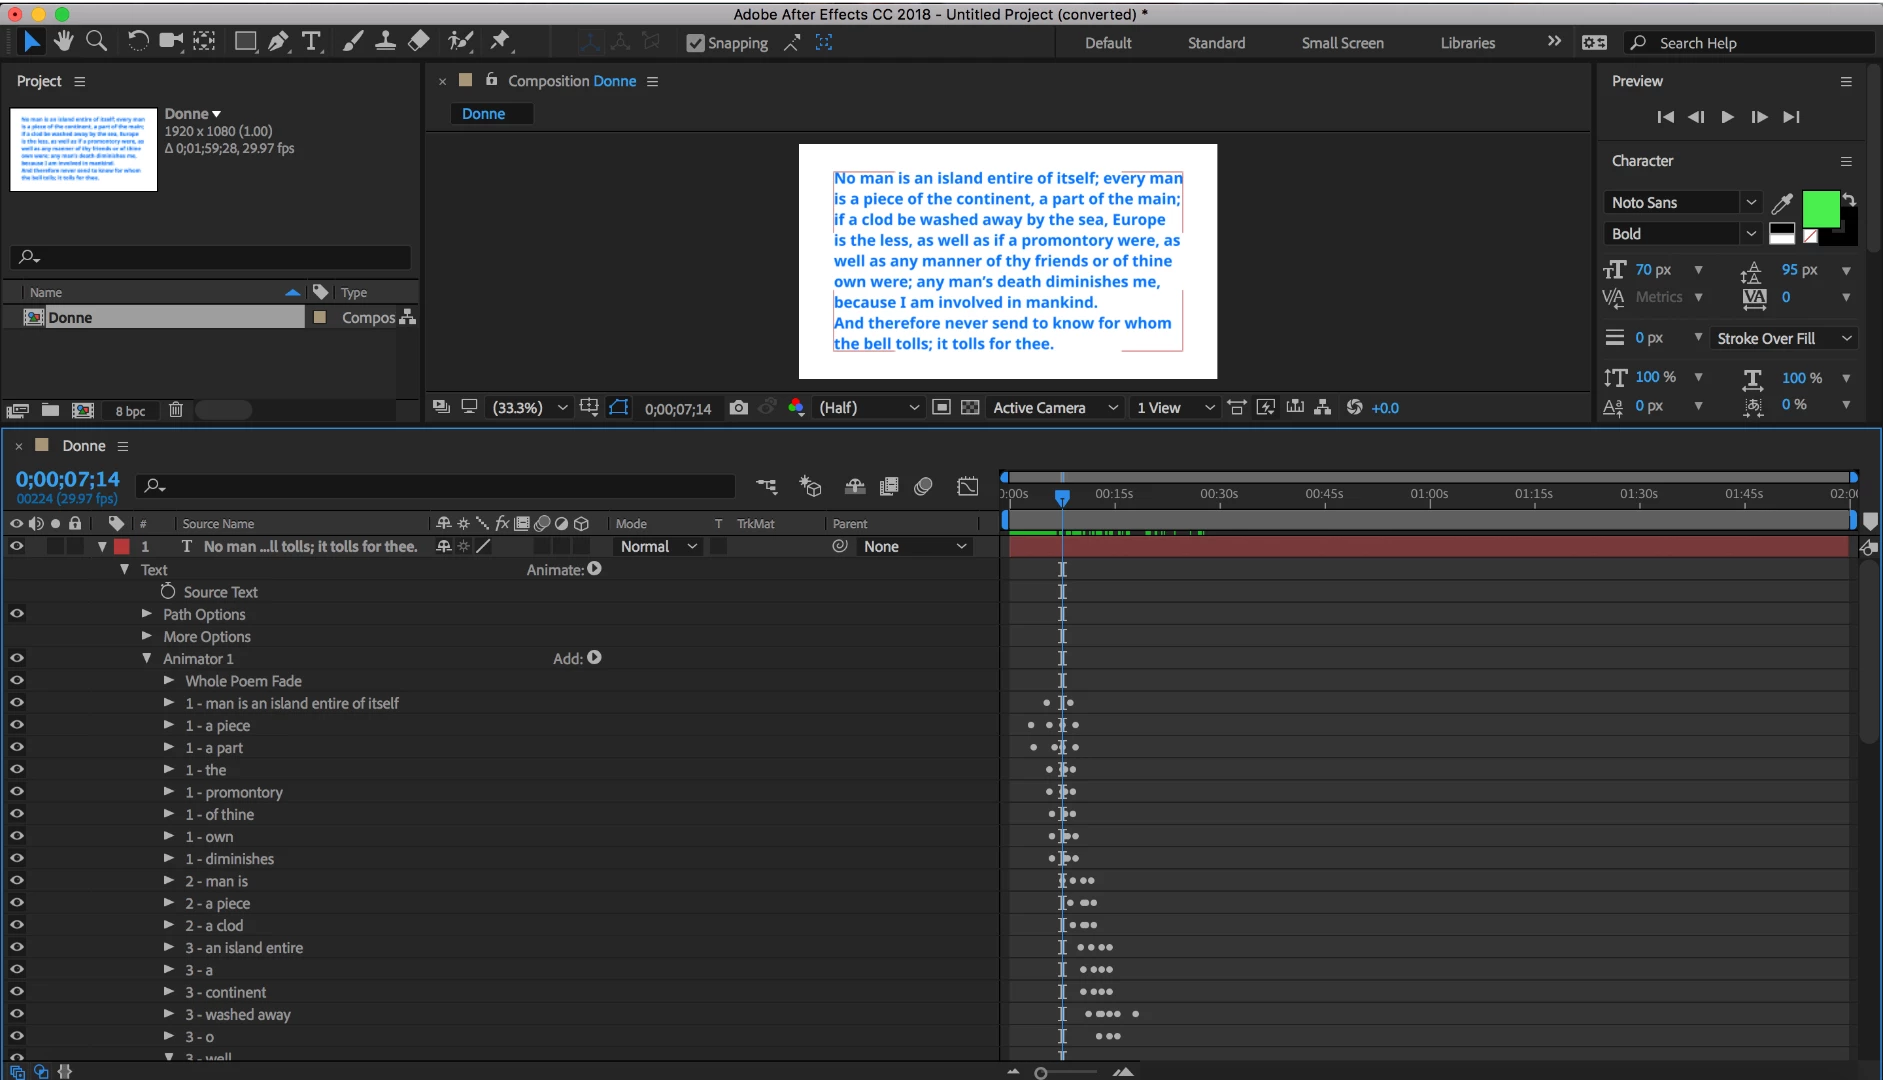Toggle visibility of '3 - continent' selector
Viewport: 1883px width, 1080px height.
pos(16,991)
